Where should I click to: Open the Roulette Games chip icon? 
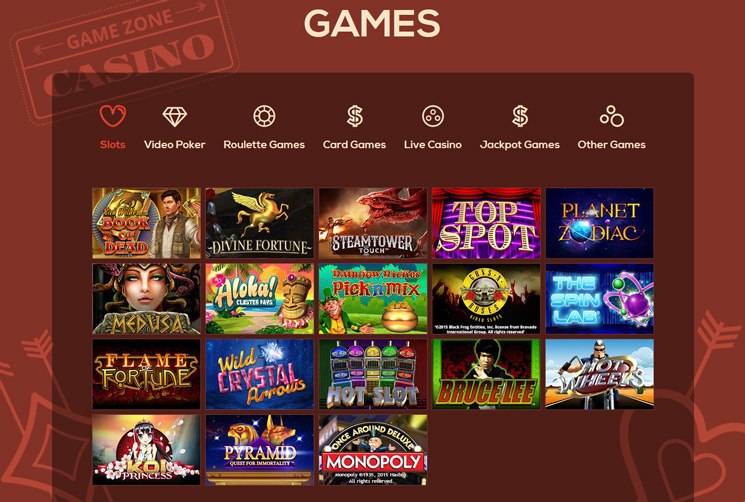coord(264,116)
